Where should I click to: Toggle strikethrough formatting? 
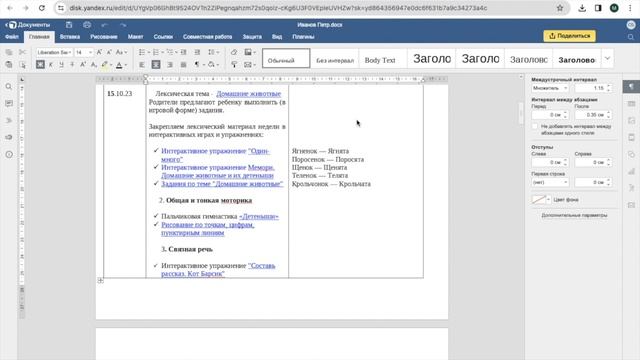click(x=72, y=64)
